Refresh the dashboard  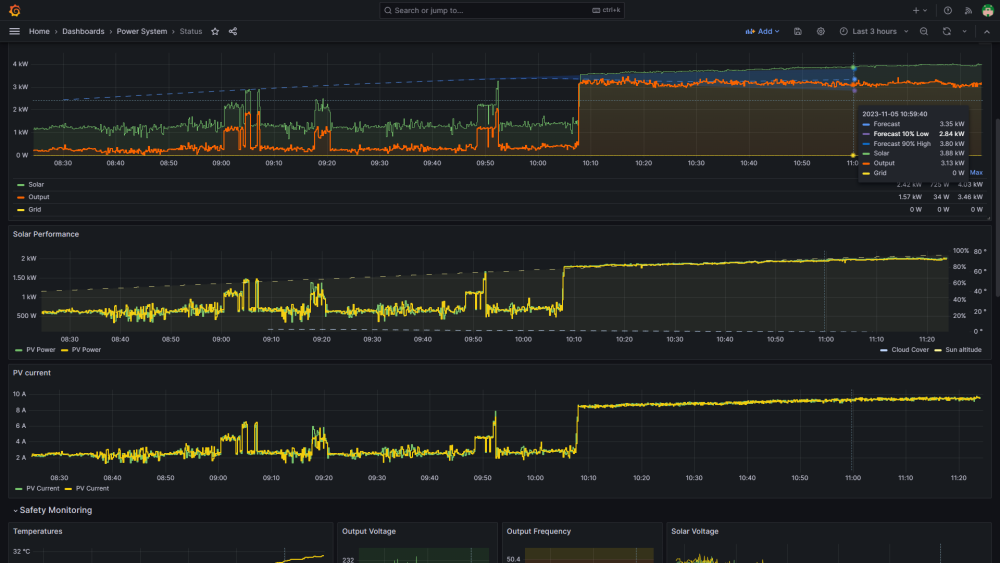click(x=946, y=31)
